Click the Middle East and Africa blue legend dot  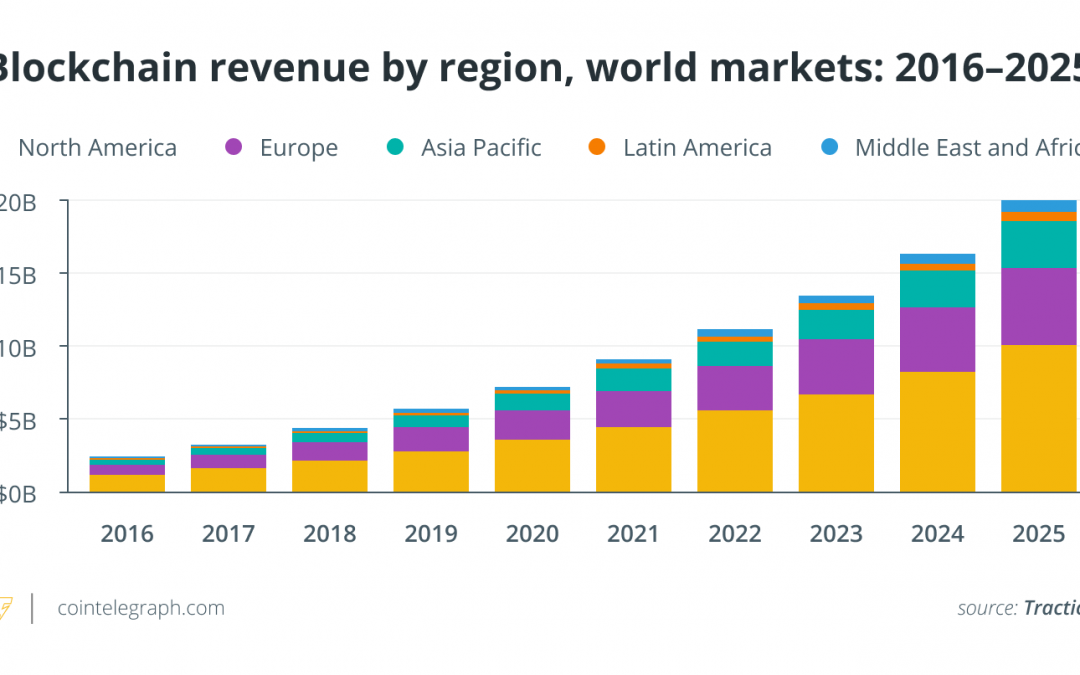pyautogui.click(x=830, y=147)
